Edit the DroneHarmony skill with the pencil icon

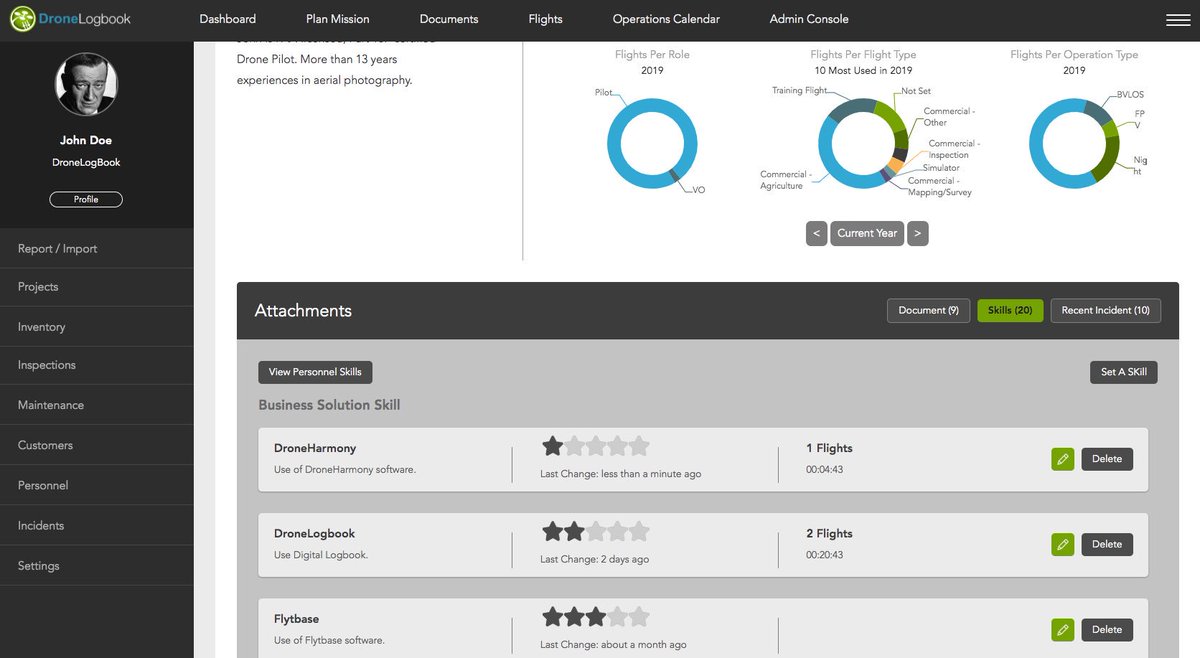coord(1062,458)
